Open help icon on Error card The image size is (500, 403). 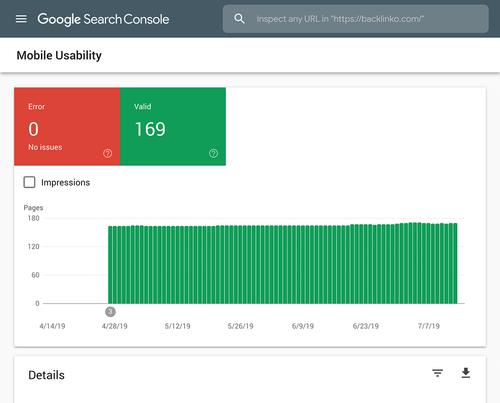(x=107, y=153)
